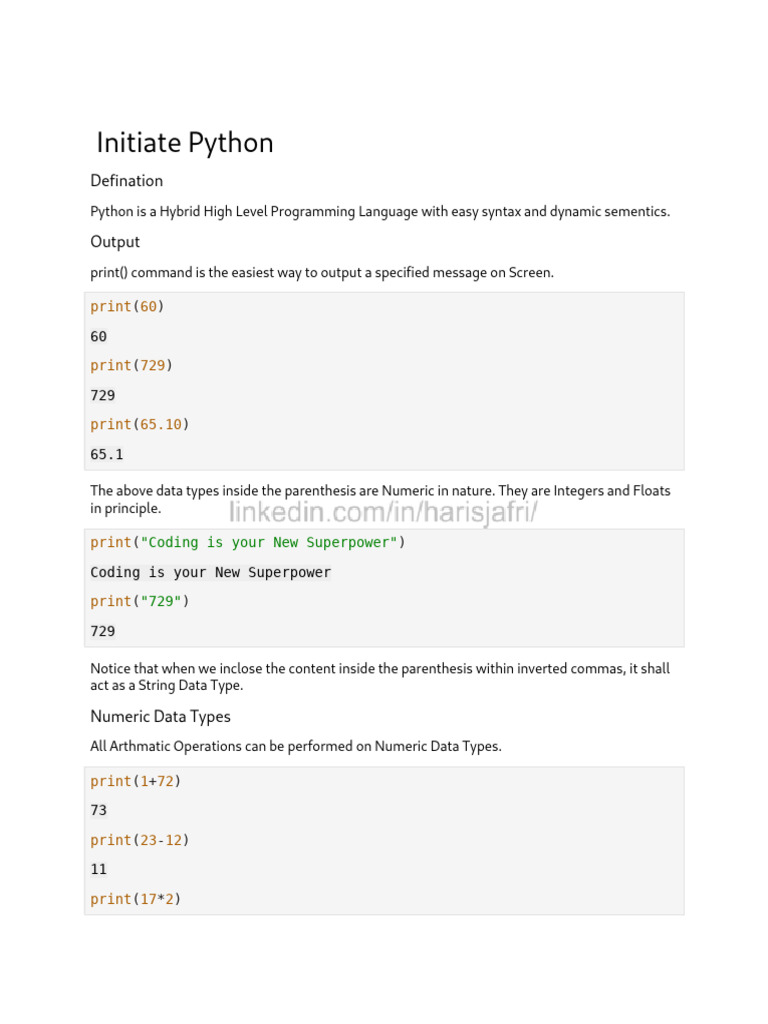Click the print(60) code line

click(x=127, y=307)
